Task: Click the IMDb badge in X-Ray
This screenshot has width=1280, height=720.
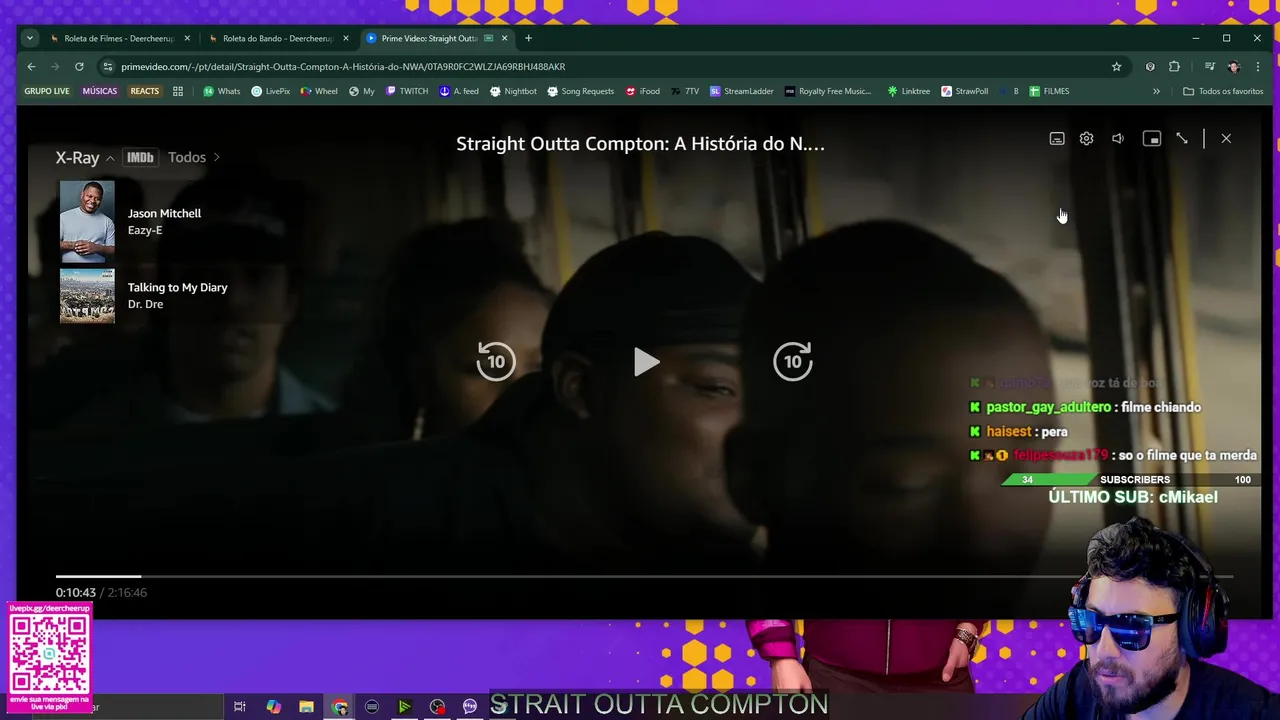Action: pyautogui.click(x=140, y=157)
